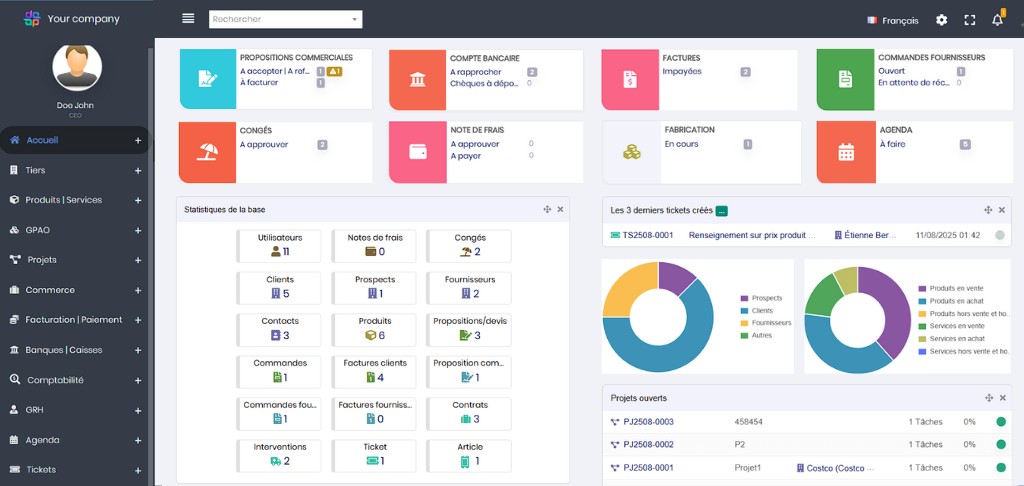The width and height of the screenshot is (1024, 486).
Task: Close the Statistiques de la base widget
Action: click(x=560, y=209)
